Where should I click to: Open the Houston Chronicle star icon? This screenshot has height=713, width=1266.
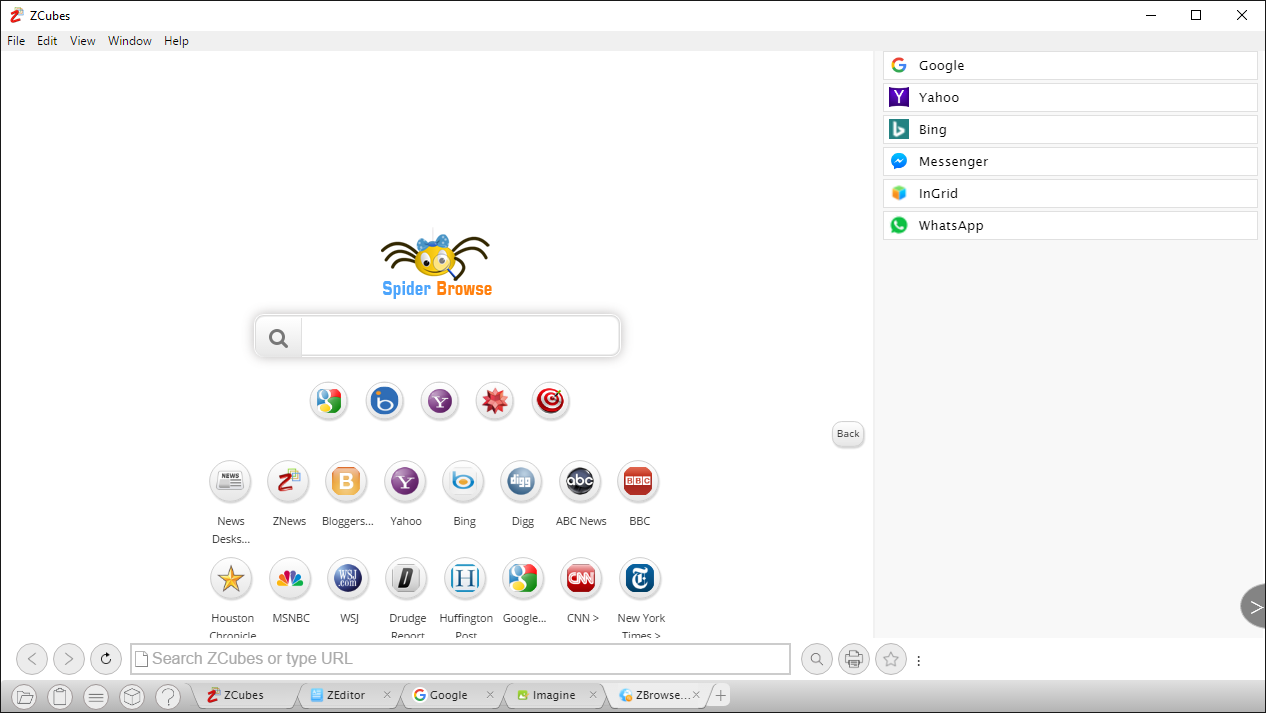[231, 579]
